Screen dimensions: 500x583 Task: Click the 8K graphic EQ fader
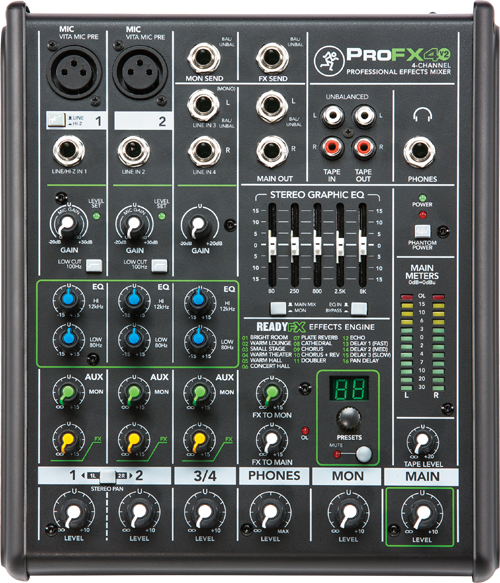[362, 245]
